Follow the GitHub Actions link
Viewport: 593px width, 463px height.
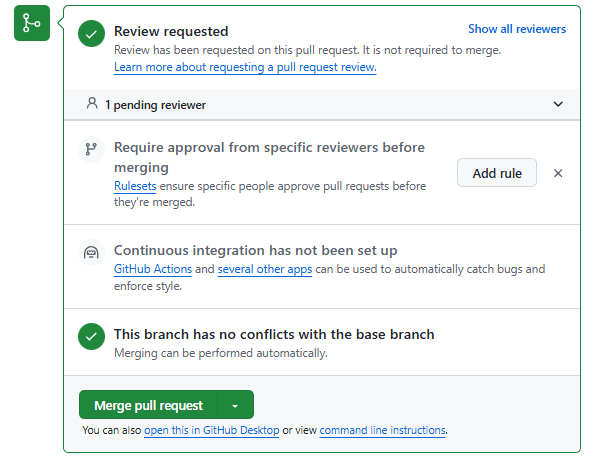[153, 269]
